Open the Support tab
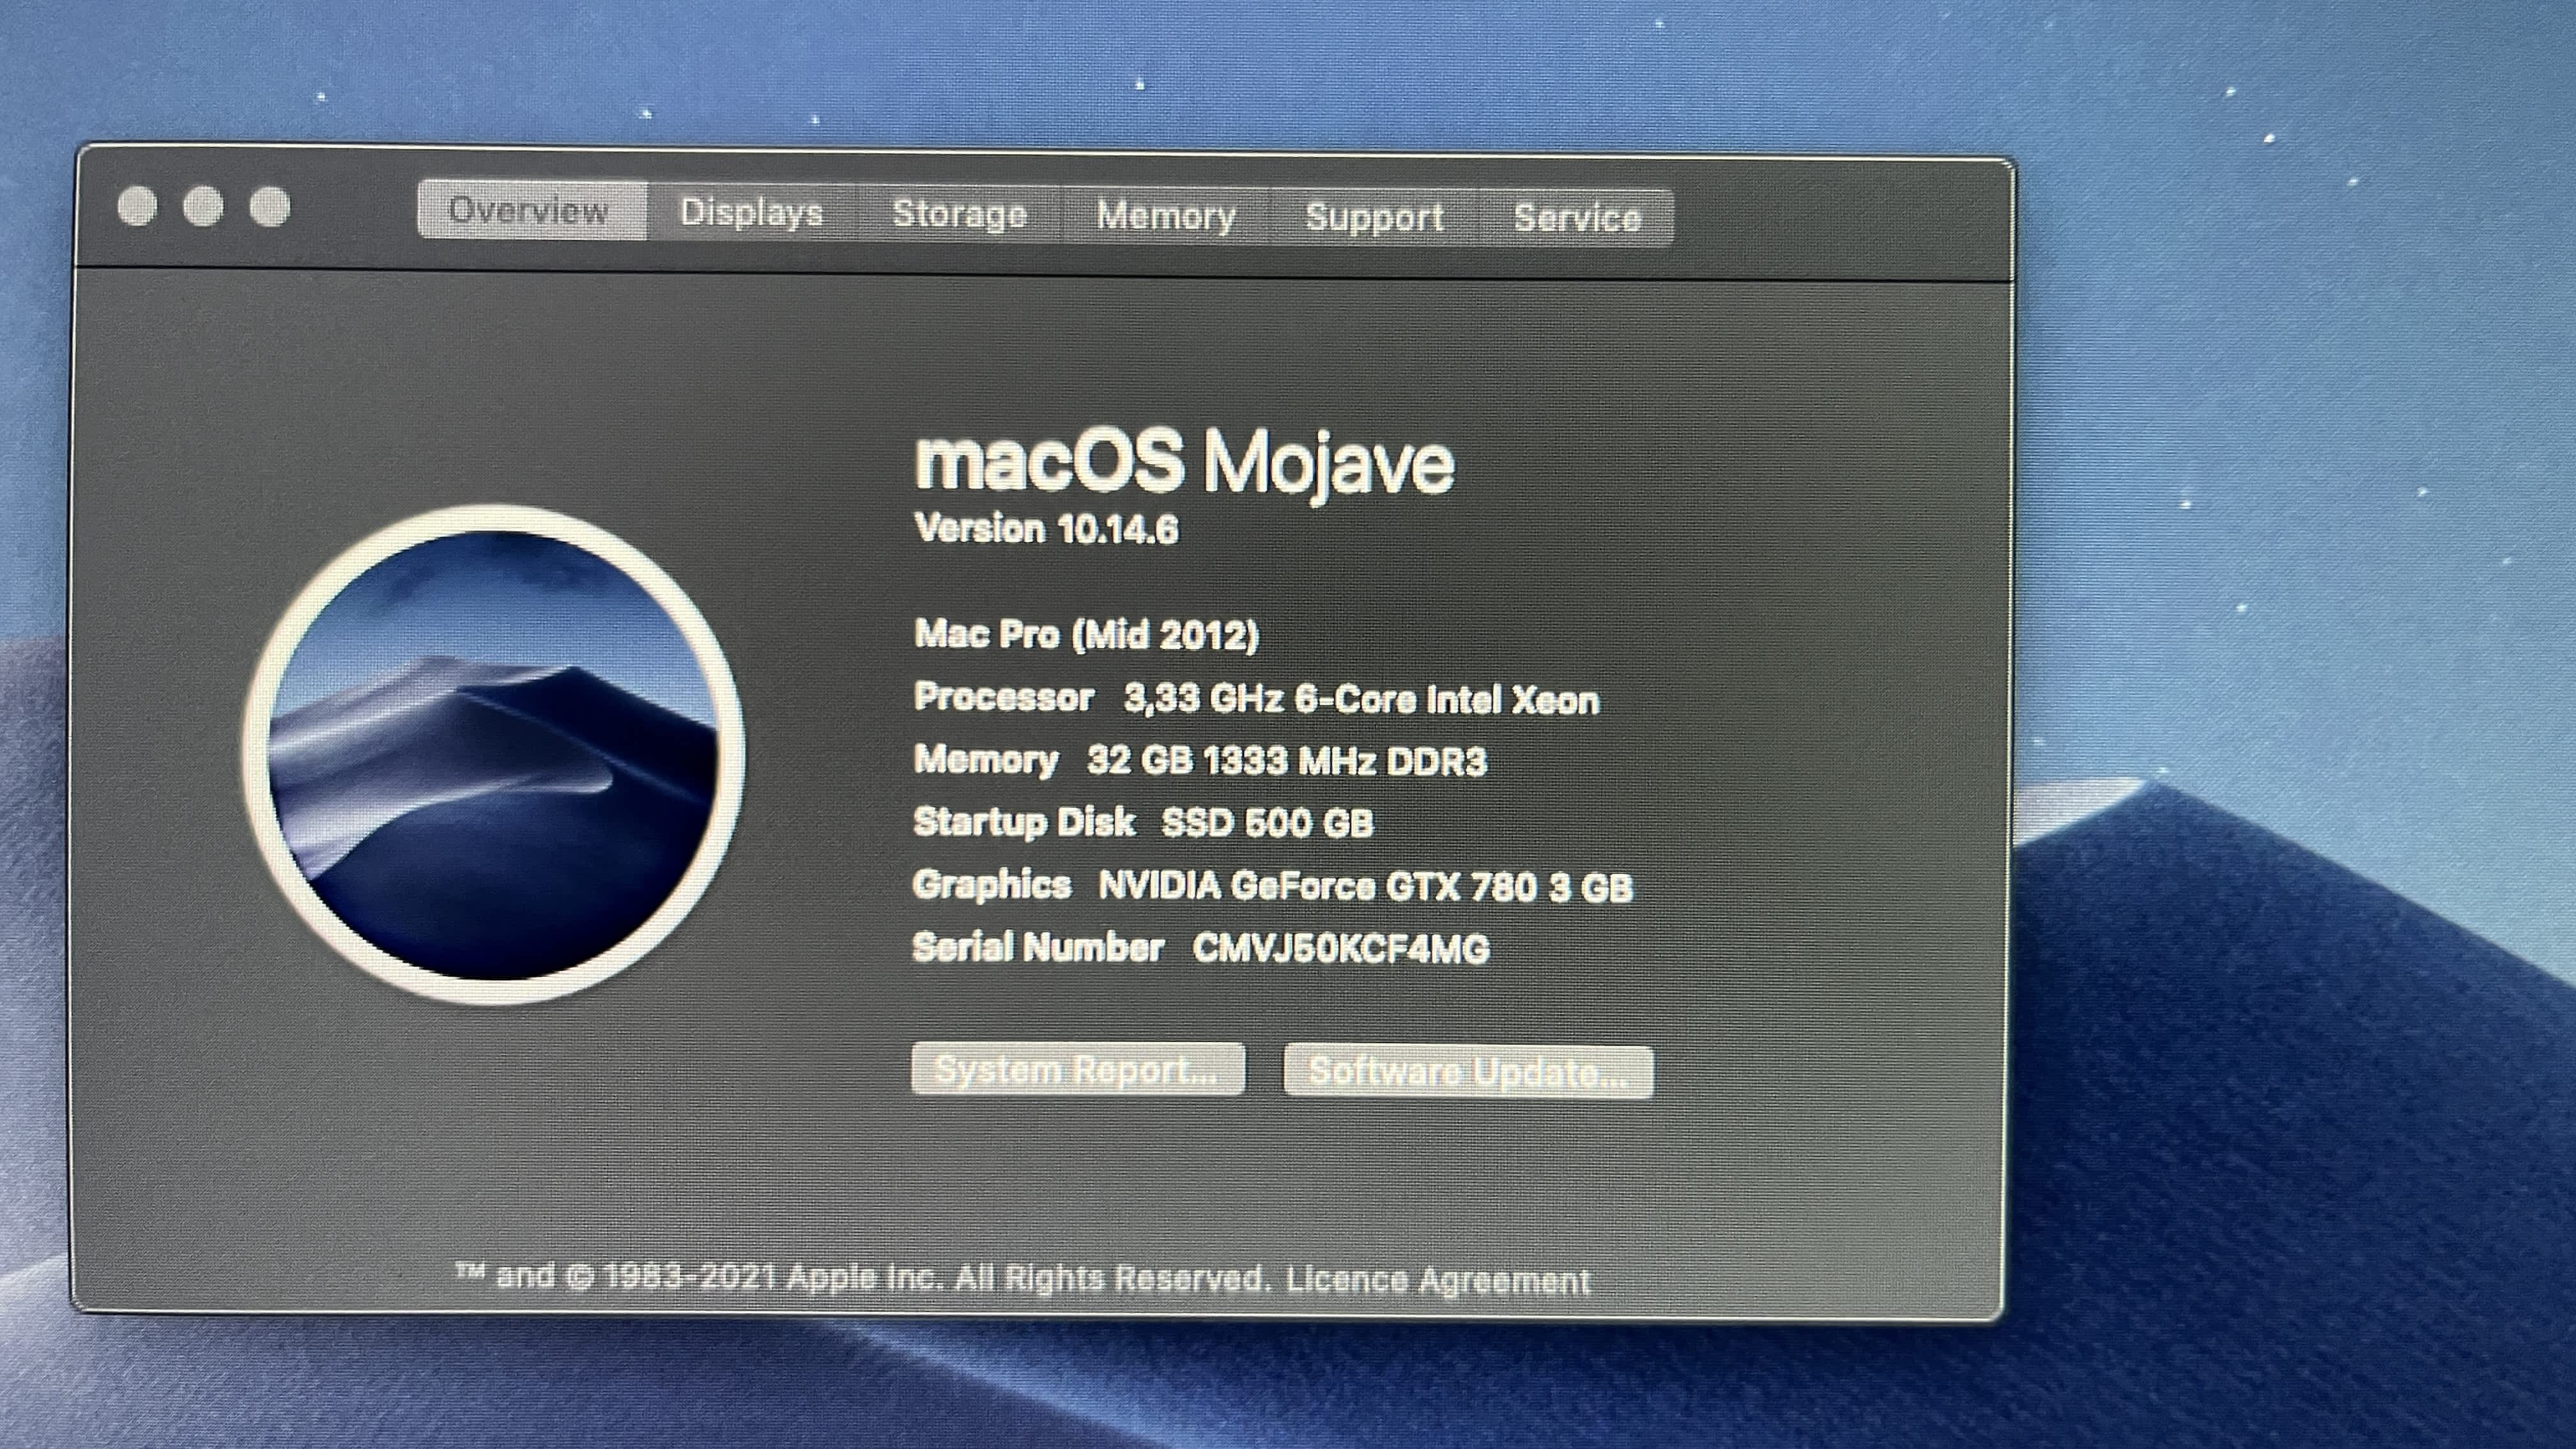Image resolution: width=2576 pixels, height=1449 pixels. point(1374,217)
